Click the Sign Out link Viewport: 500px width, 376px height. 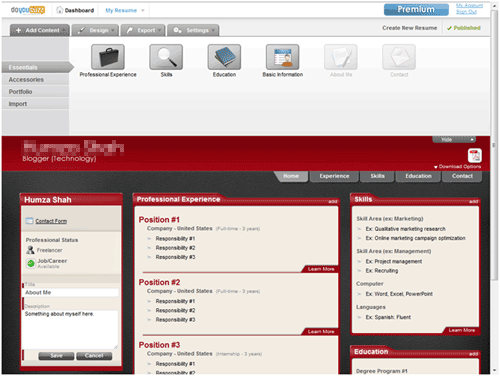(x=466, y=12)
